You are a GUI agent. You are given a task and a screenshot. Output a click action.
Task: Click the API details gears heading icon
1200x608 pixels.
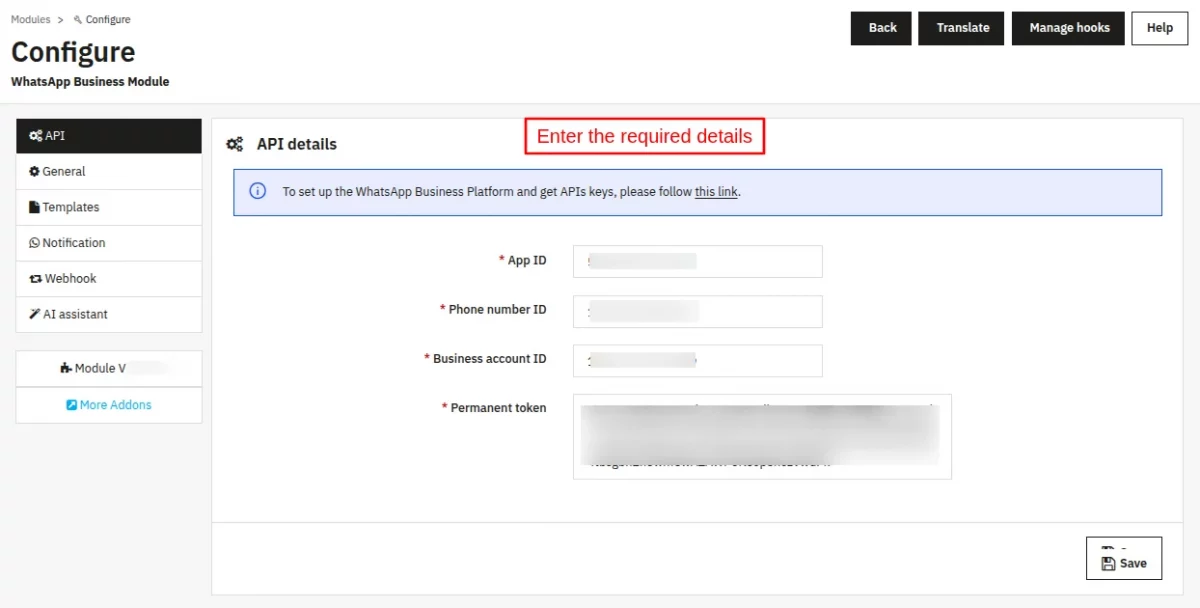pos(235,144)
